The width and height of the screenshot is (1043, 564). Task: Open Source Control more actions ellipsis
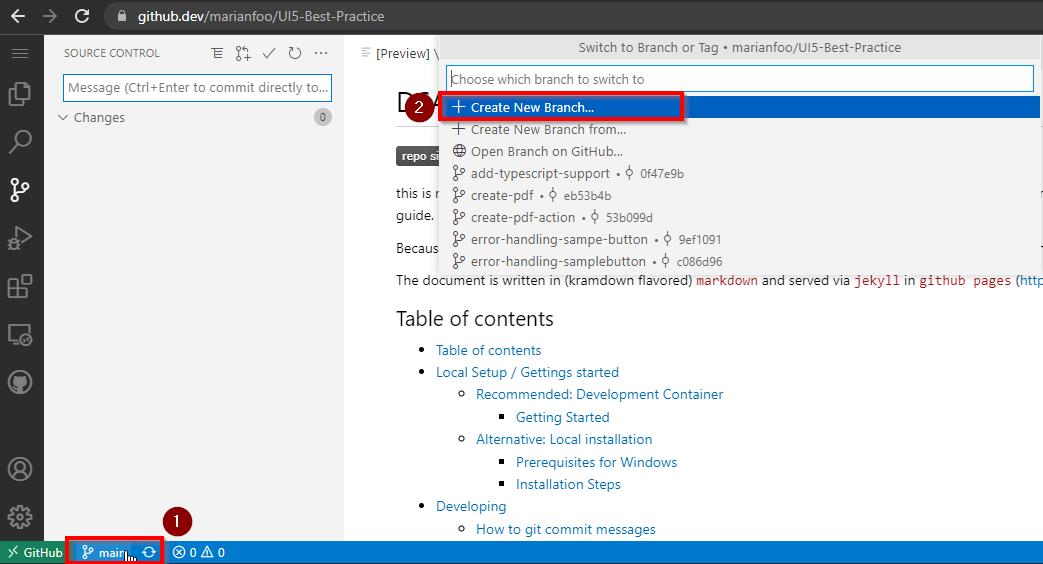321,53
